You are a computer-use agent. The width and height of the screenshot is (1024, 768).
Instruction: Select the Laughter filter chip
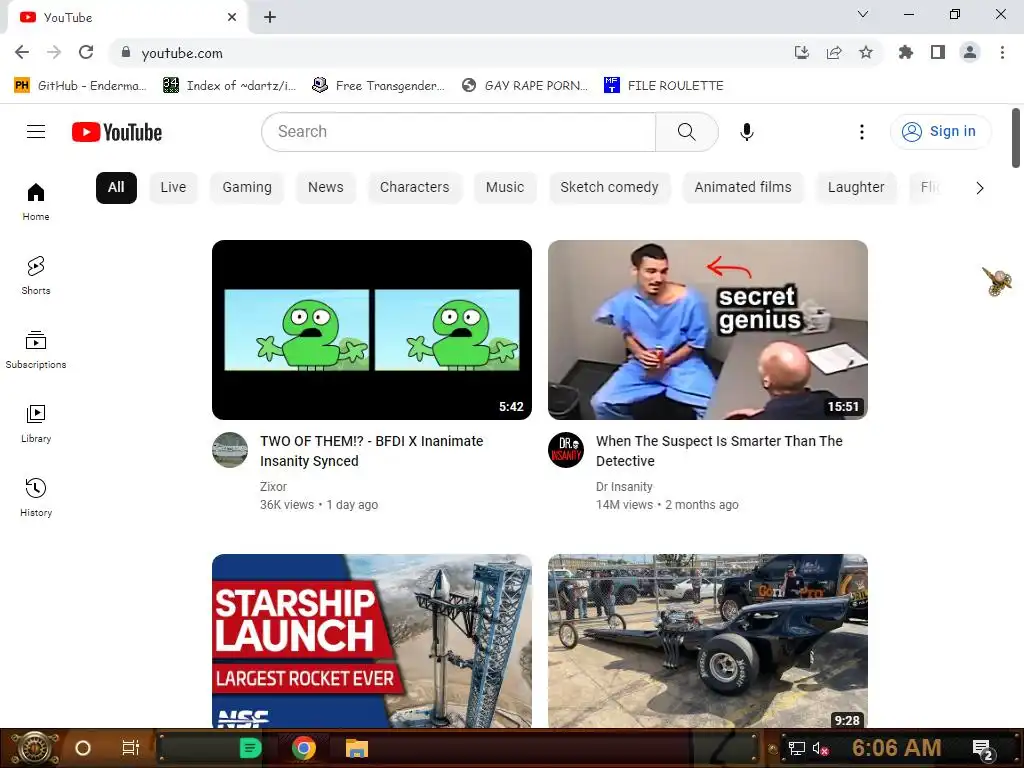pyautogui.click(x=856, y=187)
